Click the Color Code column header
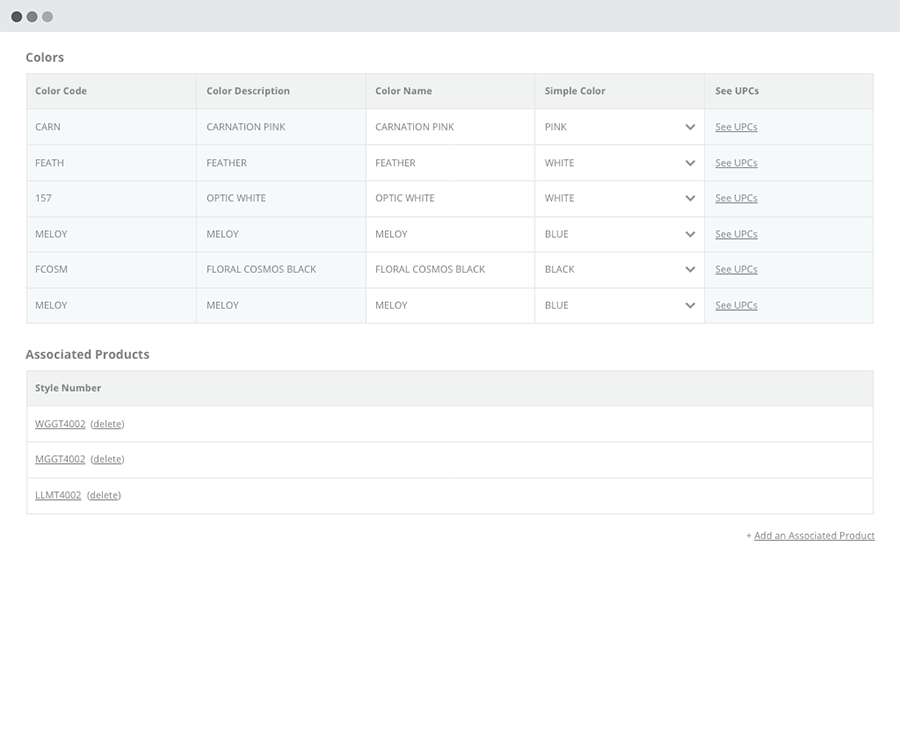 tap(61, 91)
